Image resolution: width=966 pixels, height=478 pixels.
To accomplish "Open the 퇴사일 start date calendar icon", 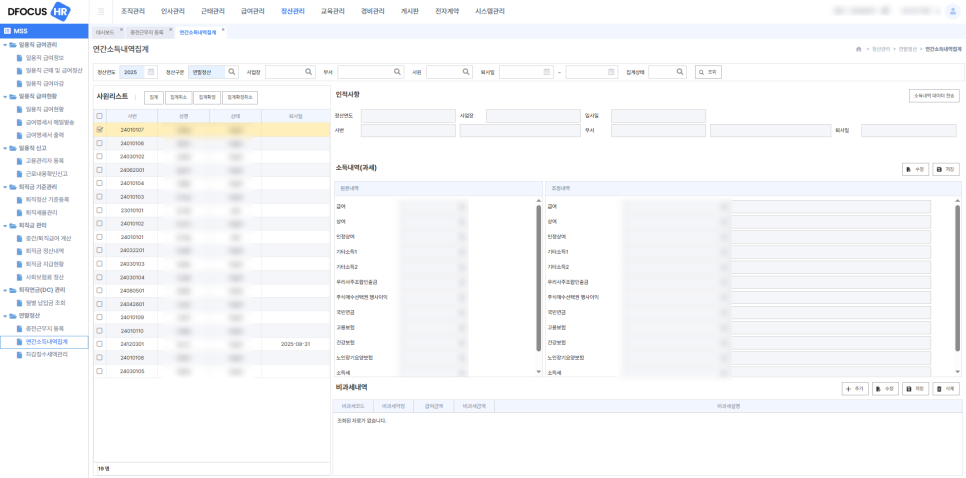I will pyautogui.click(x=546, y=72).
